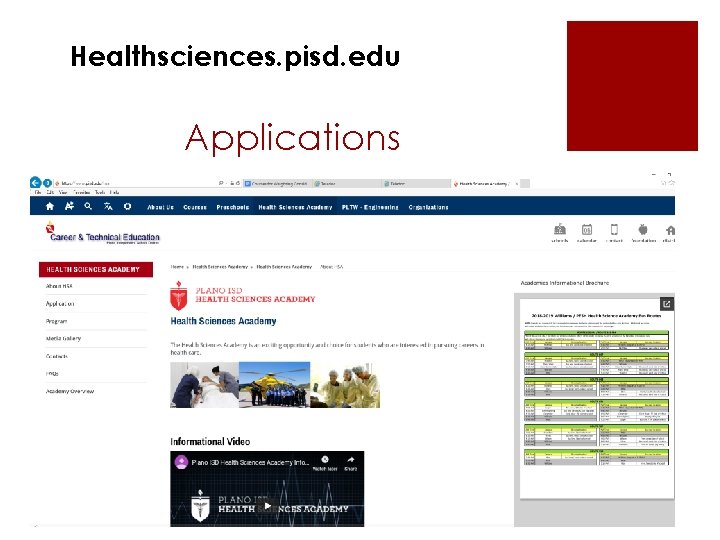
Task: Switch to the Health Science Academy browser tab
Action: coord(485,183)
